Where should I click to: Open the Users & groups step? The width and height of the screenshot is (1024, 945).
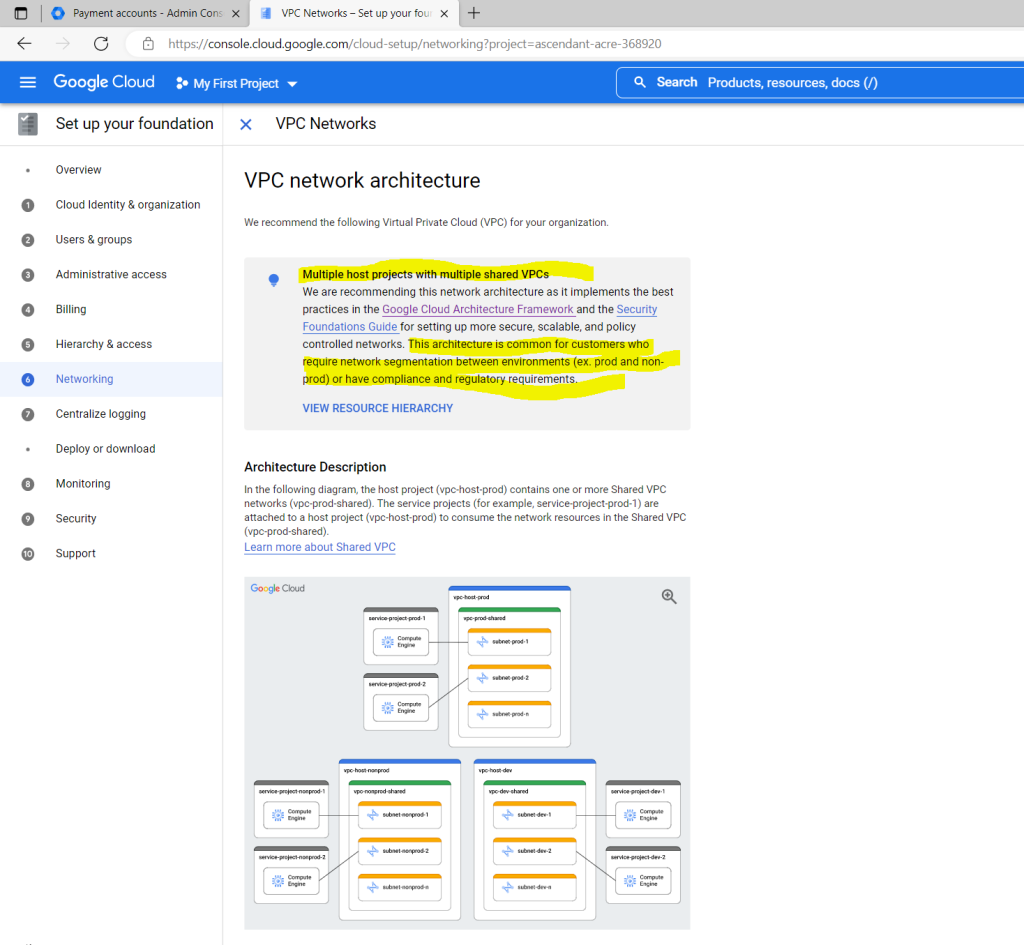click(94, 240)
